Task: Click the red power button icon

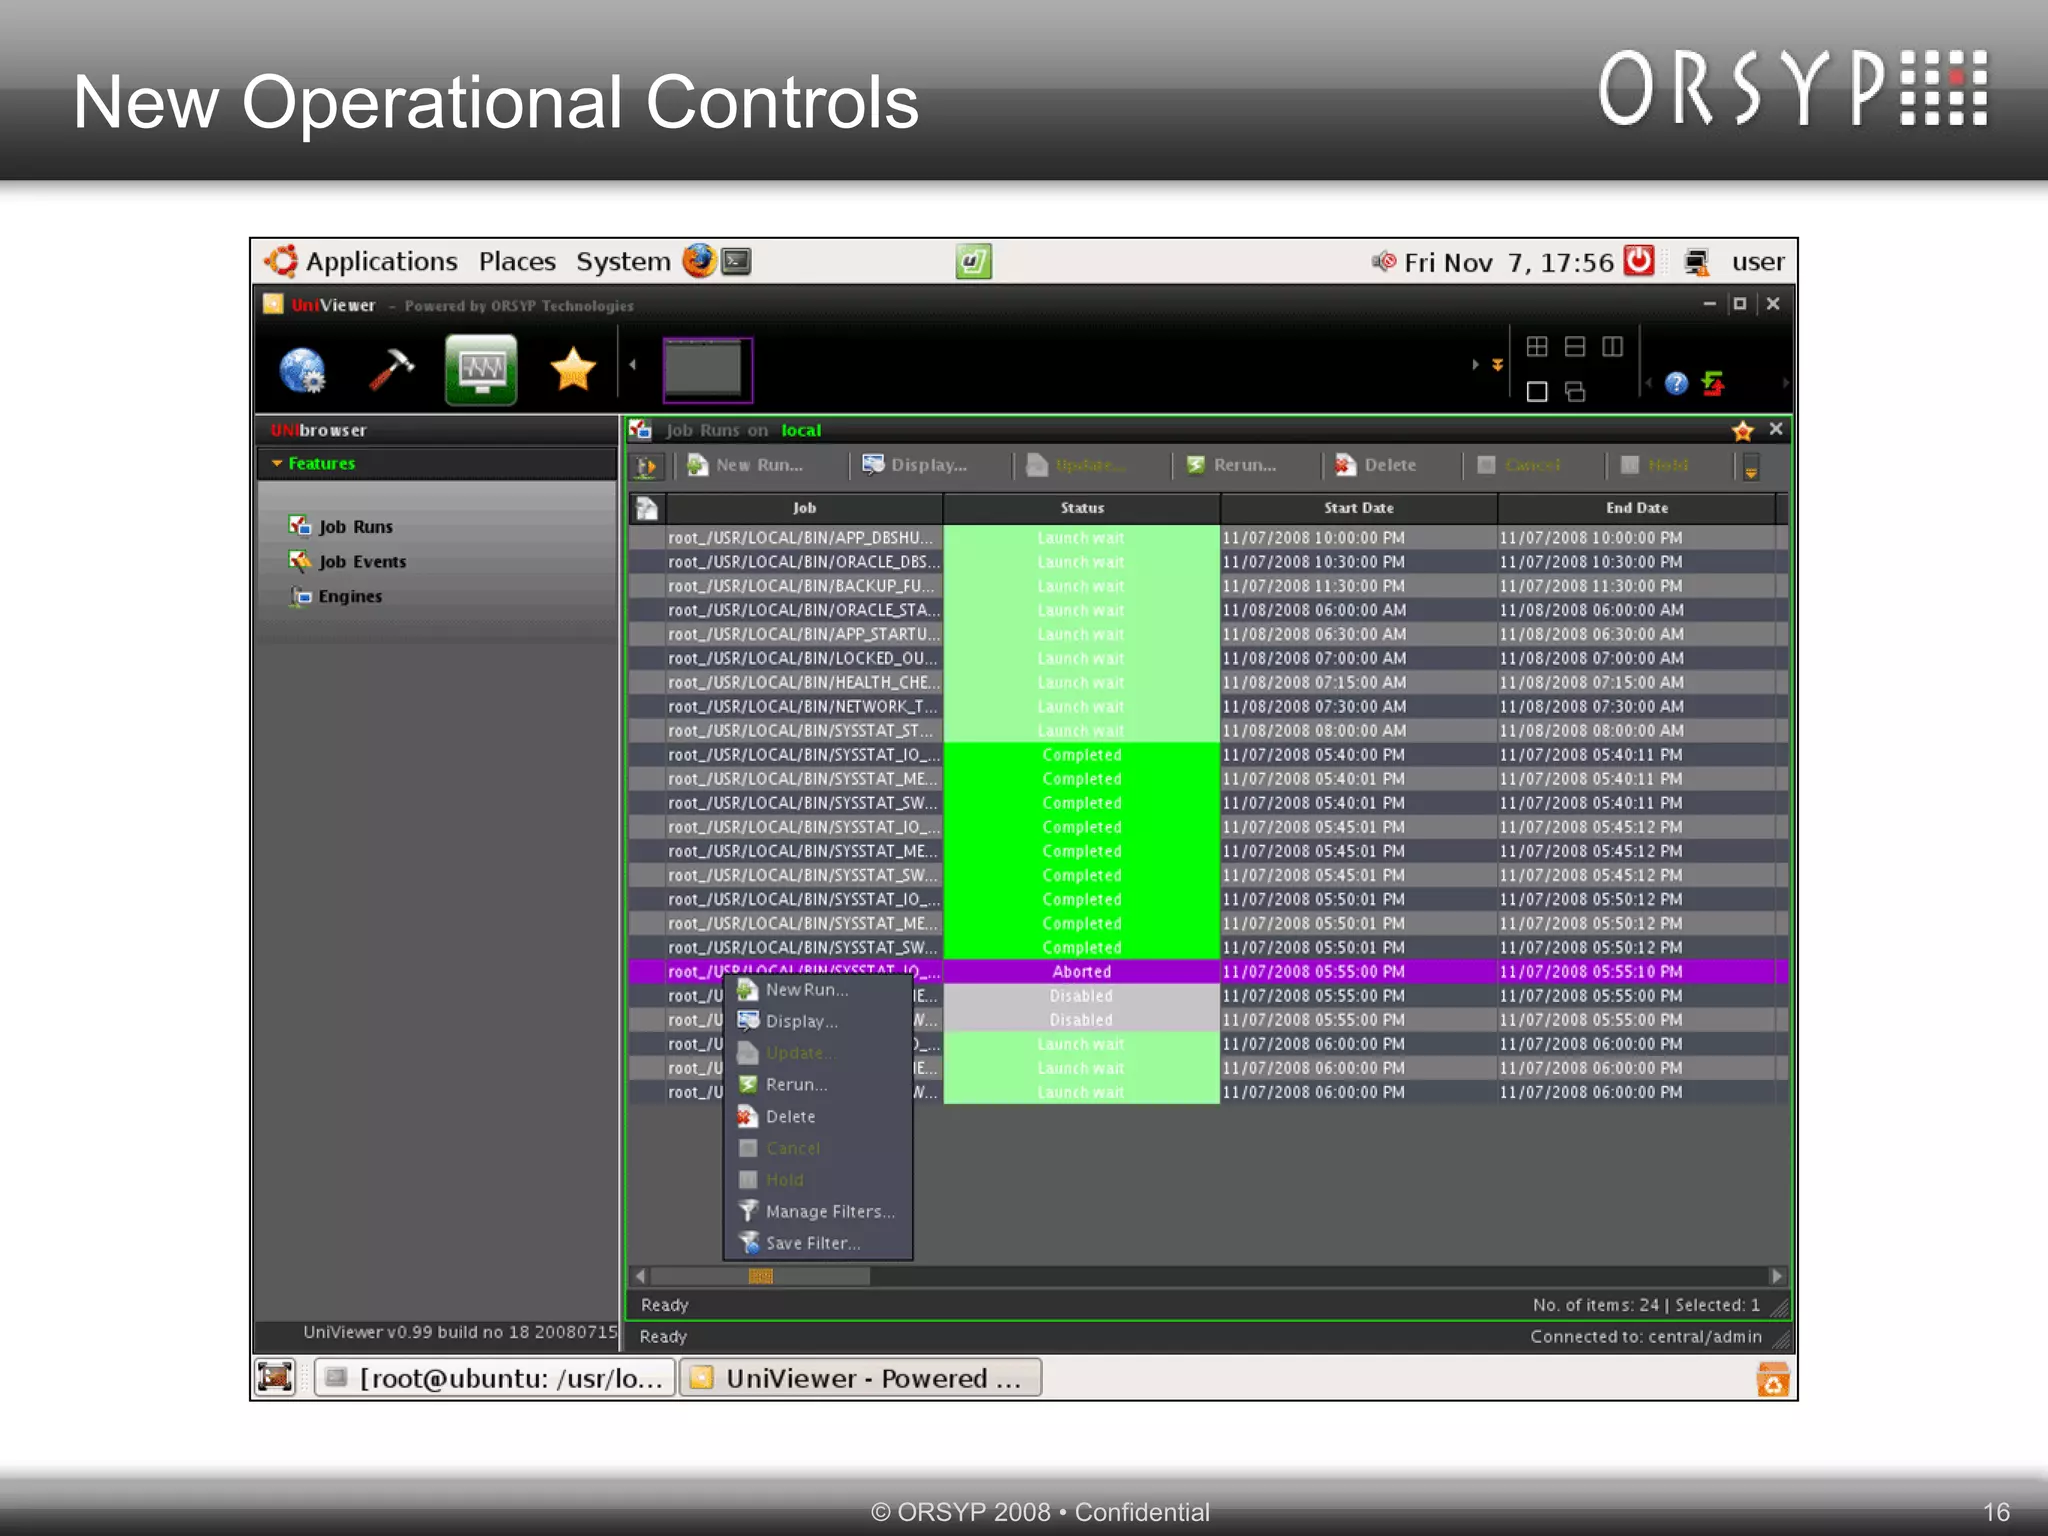Action: click(1639, 260)
